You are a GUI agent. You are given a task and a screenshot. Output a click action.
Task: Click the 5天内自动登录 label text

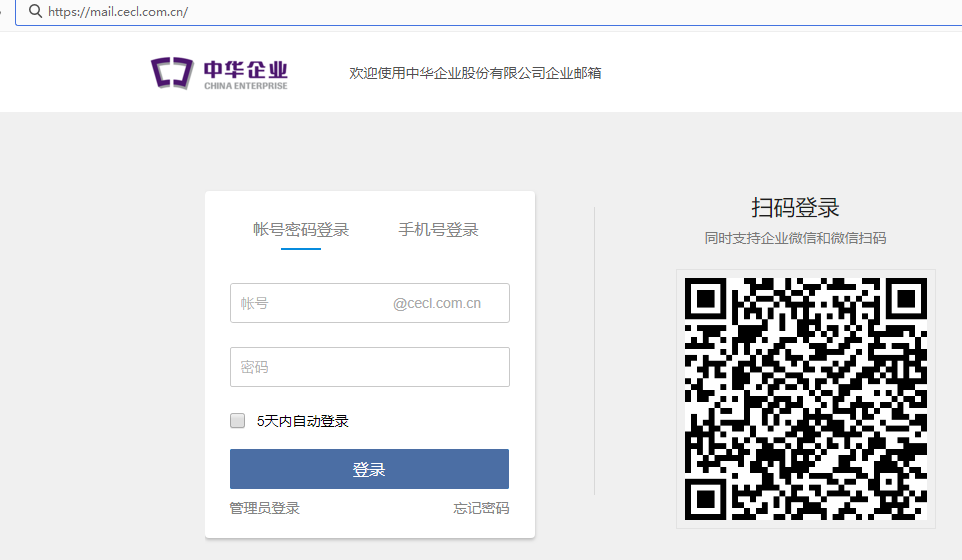[x=302, y=421]
